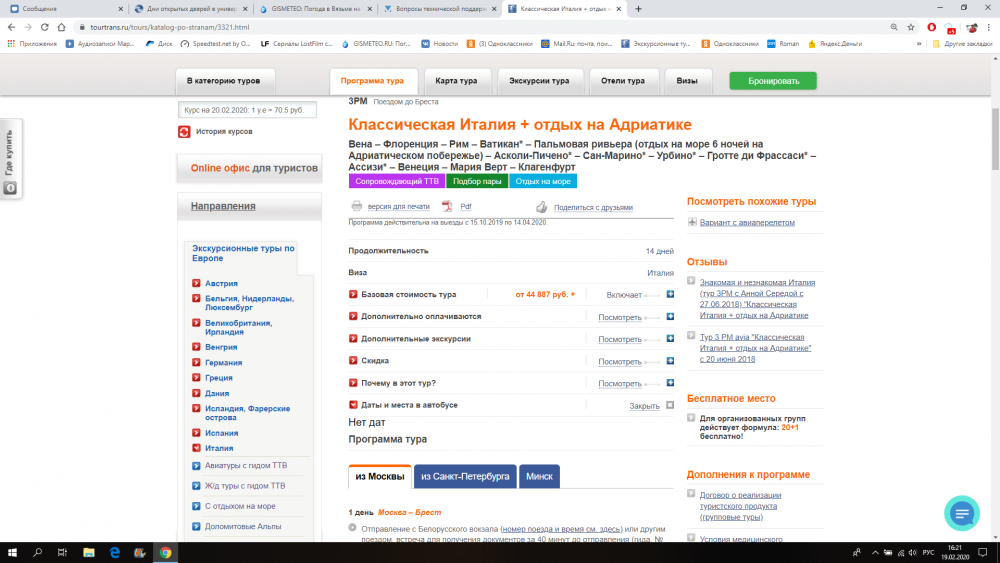Open Task View on the taskbar
Image resolution: width=1000 pixels, height=563 pixels.
pos(62,553)
